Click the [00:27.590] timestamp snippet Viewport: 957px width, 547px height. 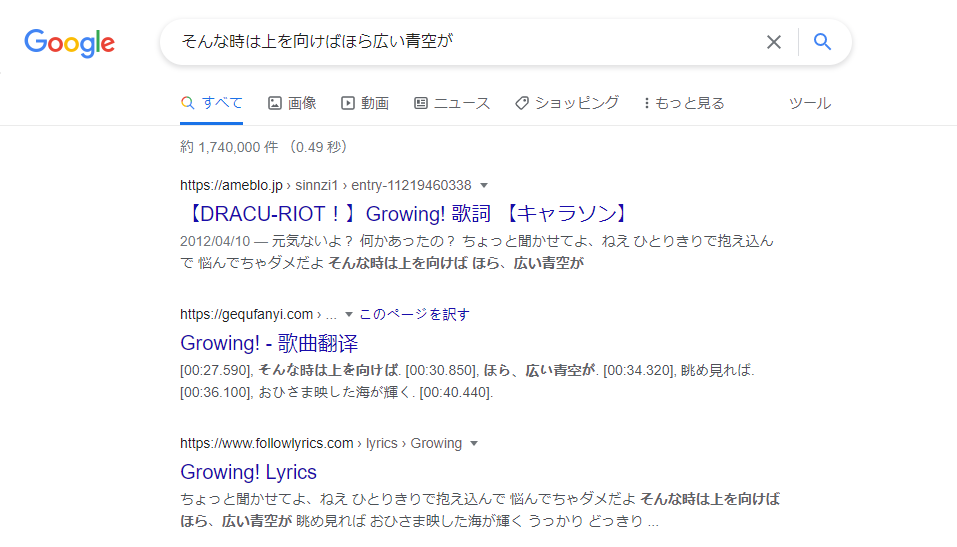pos(216,370)
